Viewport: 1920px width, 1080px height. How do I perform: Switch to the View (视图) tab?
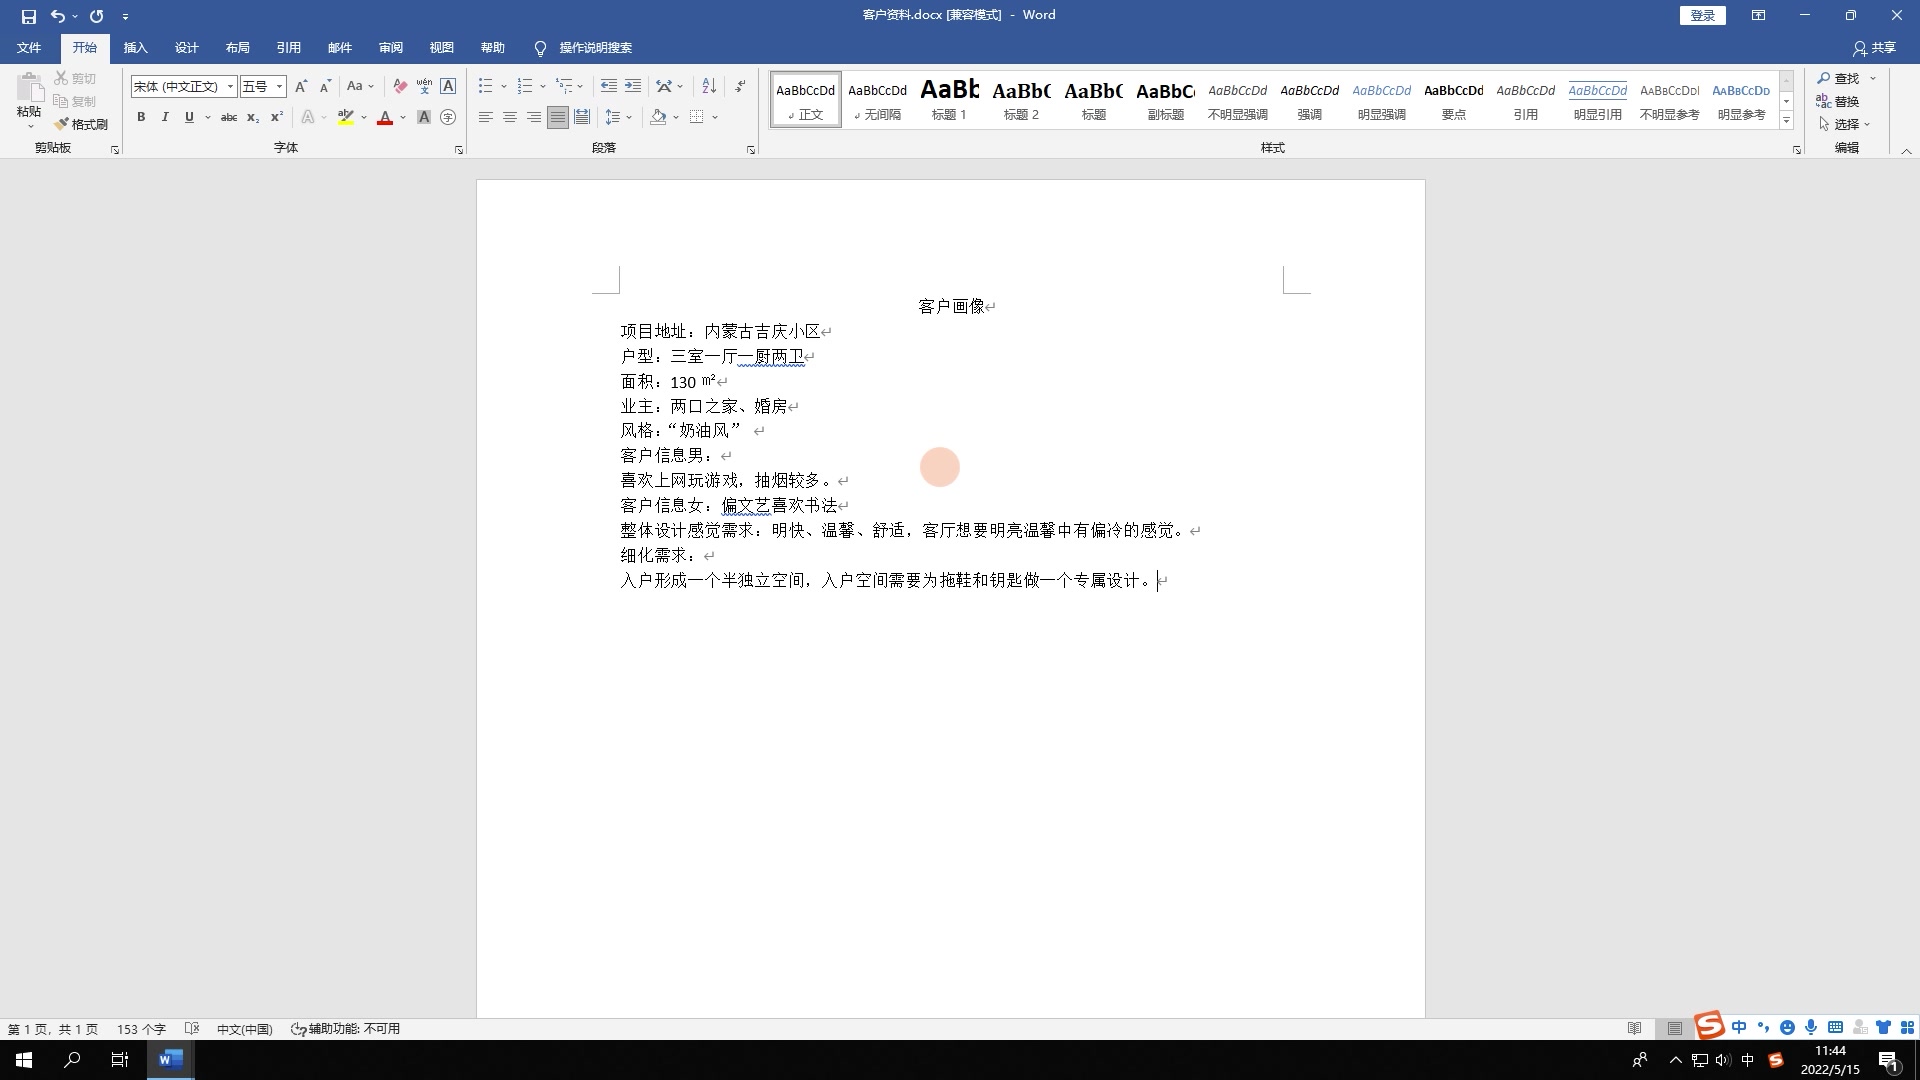pos(441,47)
